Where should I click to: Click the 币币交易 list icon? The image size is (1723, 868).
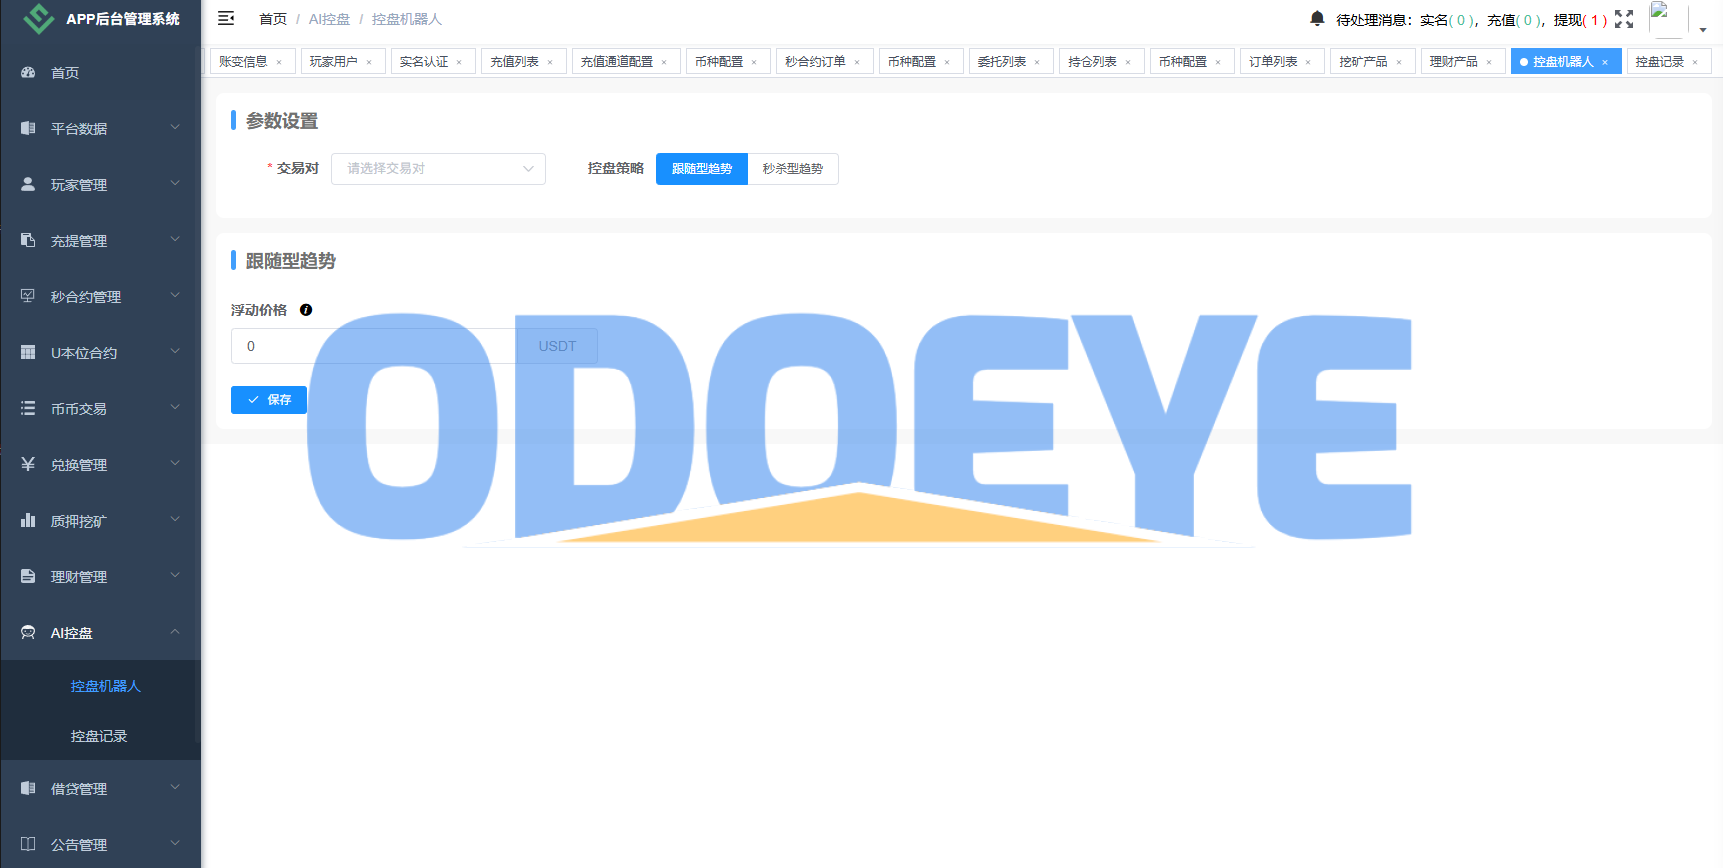pyautogui.click(x=28, y=408)
